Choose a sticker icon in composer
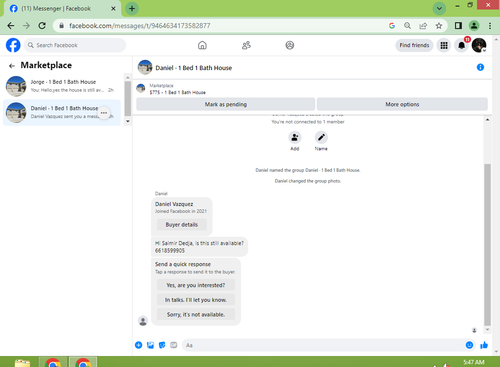Image resolution: width=500 pixels, height=367 pixels. tap(162, 345)
